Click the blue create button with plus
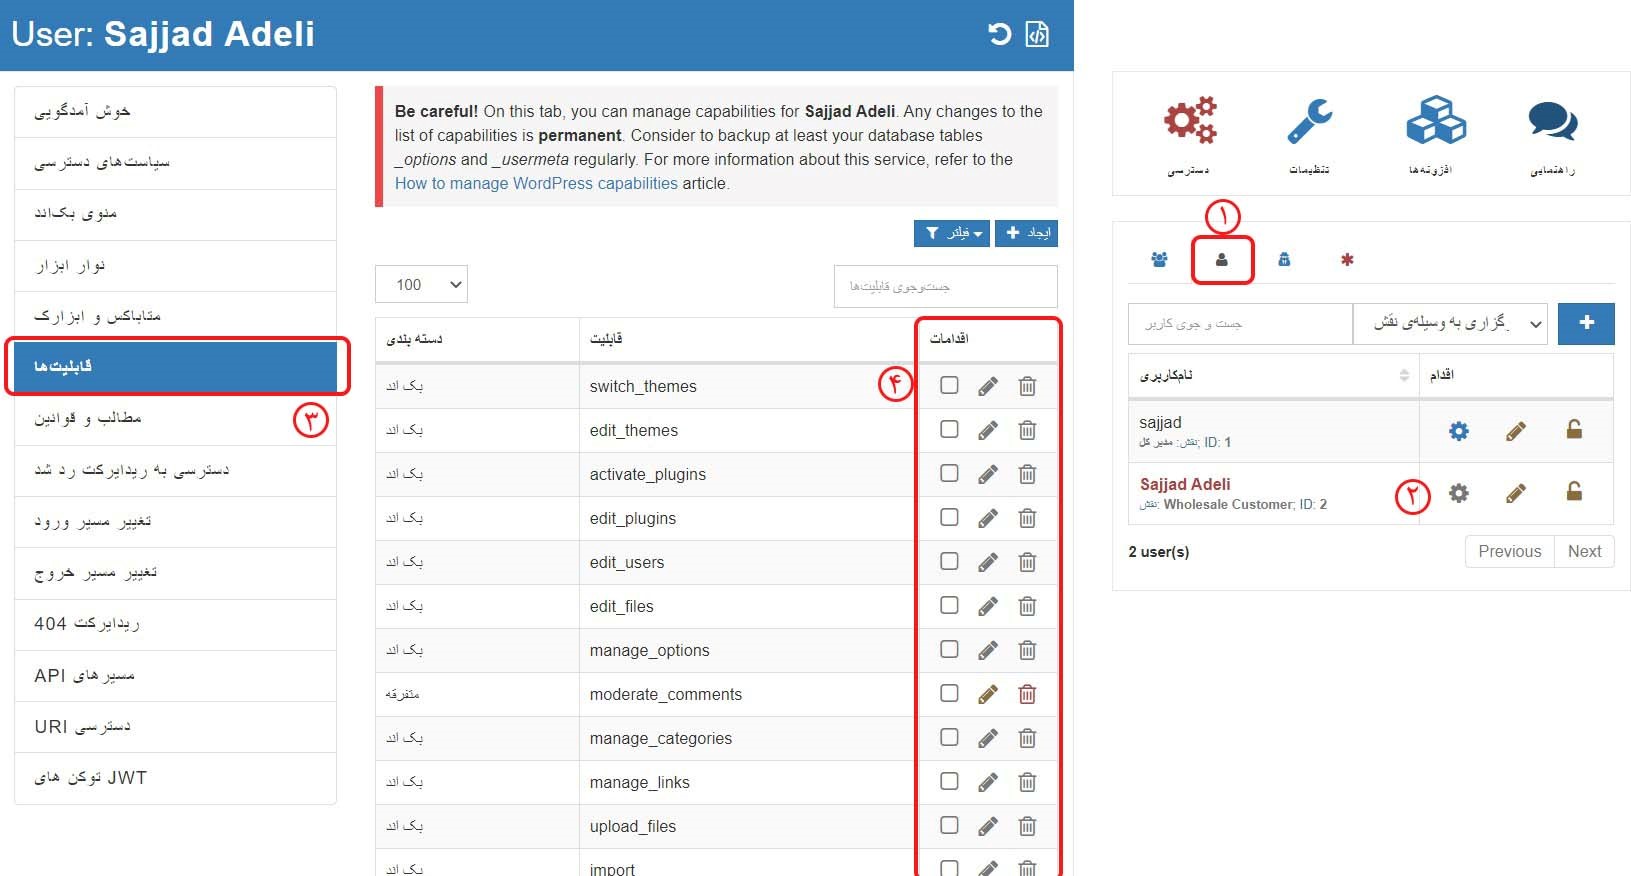This screenshot has width=1631, height=876. pyautogui.click(x=1026, y=233)
